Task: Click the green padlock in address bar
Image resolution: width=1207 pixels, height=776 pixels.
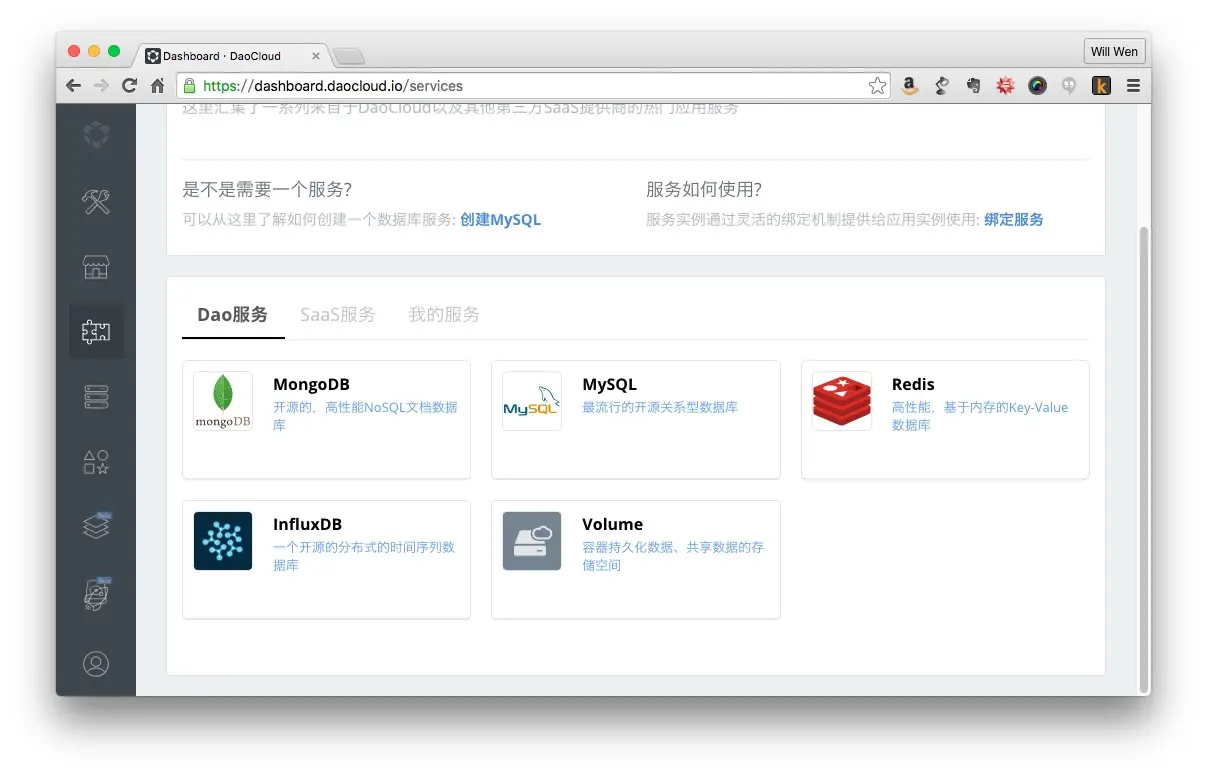Action: click(x=190, y=86)
